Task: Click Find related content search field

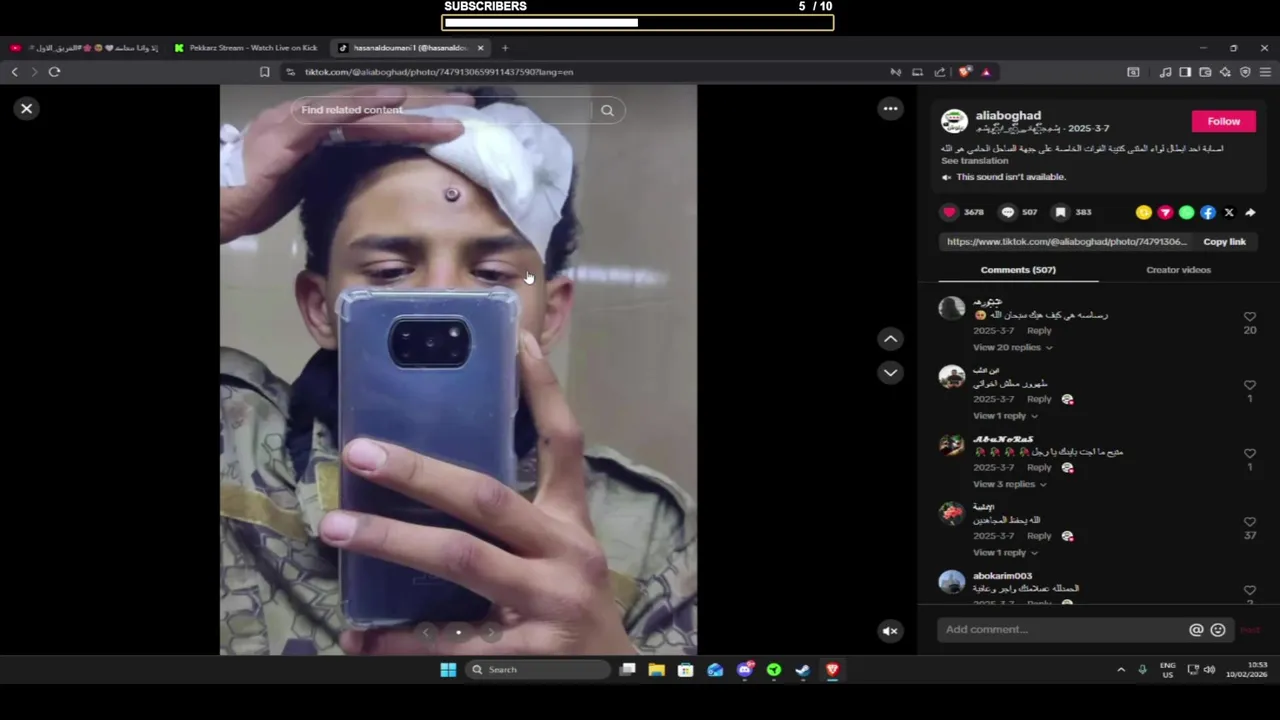Action: [443, 110]
